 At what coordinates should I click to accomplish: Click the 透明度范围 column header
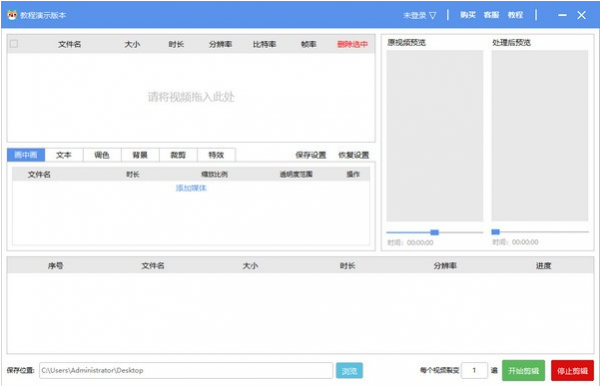click(x=296, y=174)
